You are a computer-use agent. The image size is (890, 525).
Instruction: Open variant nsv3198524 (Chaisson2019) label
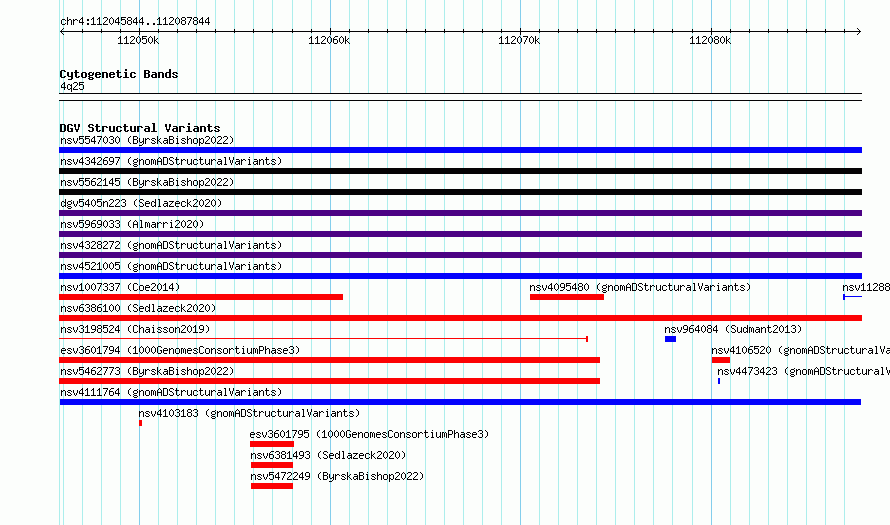click(135, 329)
